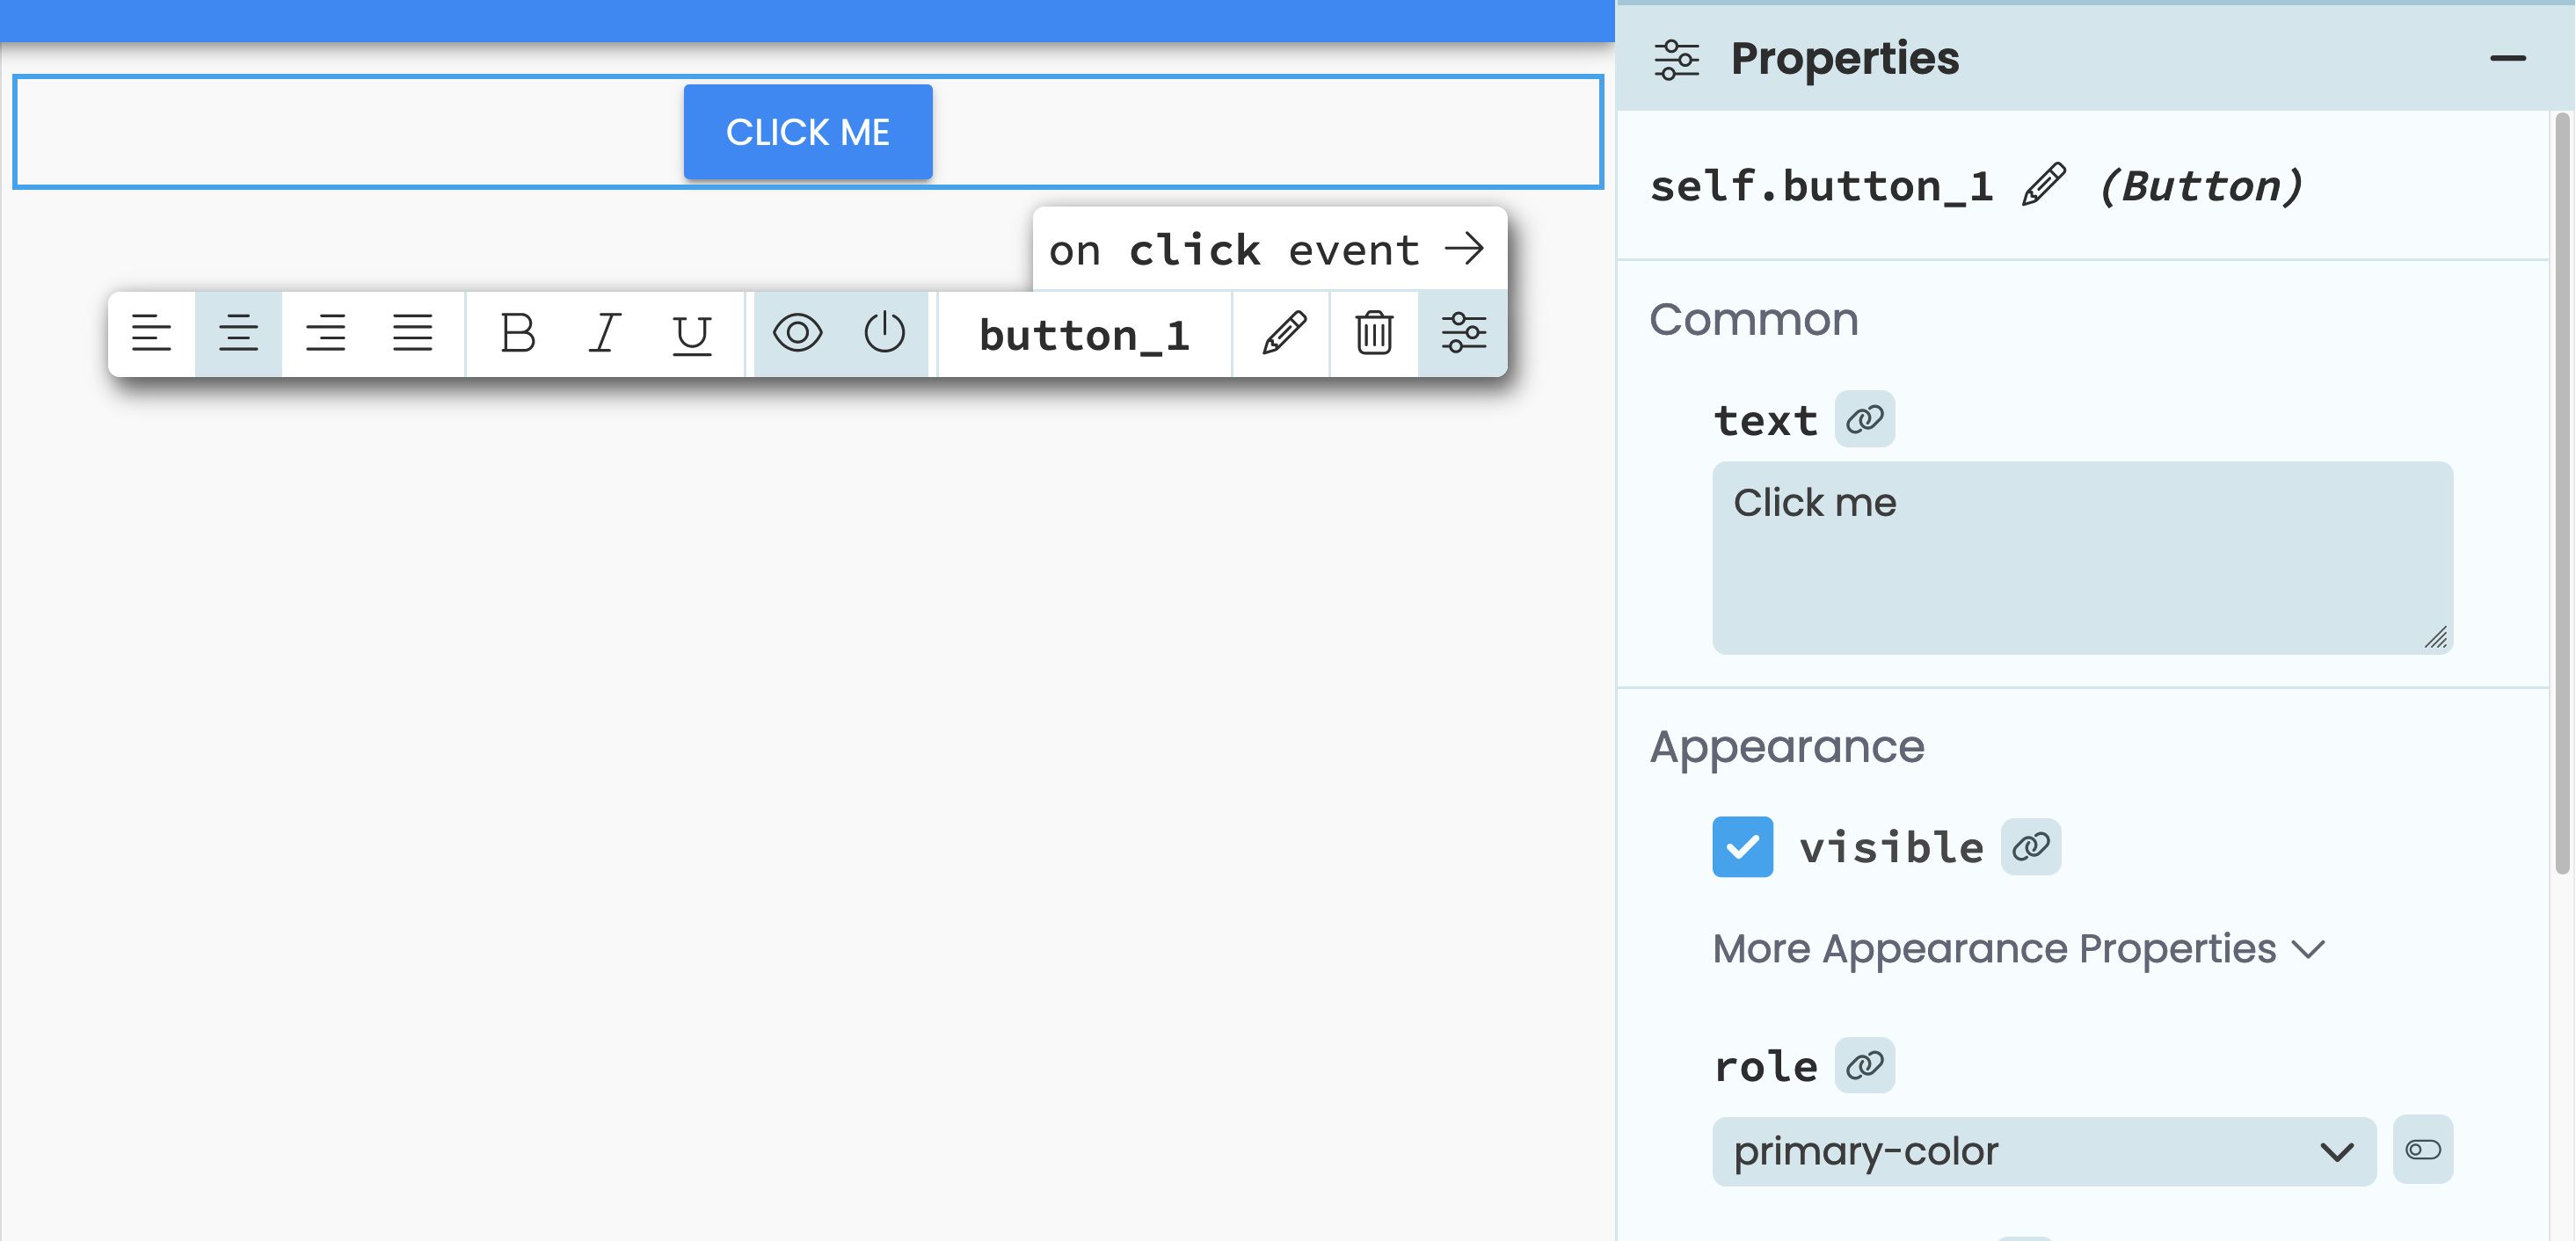Toggle the text property data-binding link
Image resolution: width=2576 pixels, height=1241 pixels.
coord(1865,417)
